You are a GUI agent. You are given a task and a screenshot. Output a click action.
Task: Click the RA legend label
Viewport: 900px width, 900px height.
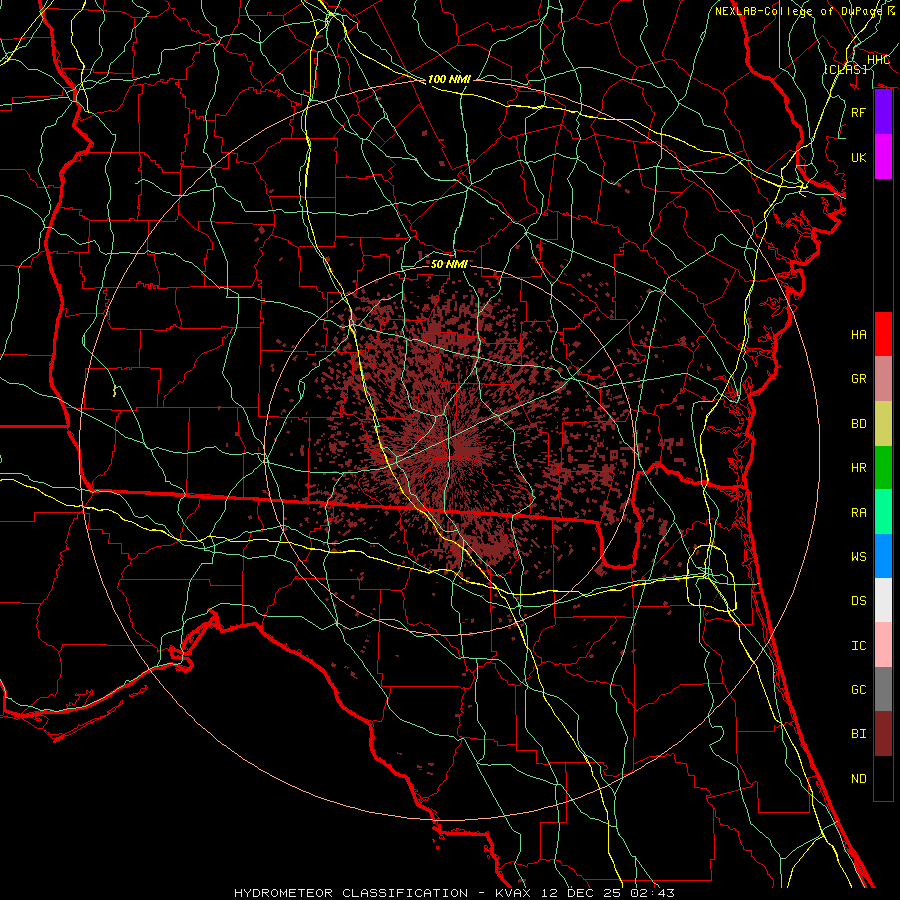tap(858, 512)
